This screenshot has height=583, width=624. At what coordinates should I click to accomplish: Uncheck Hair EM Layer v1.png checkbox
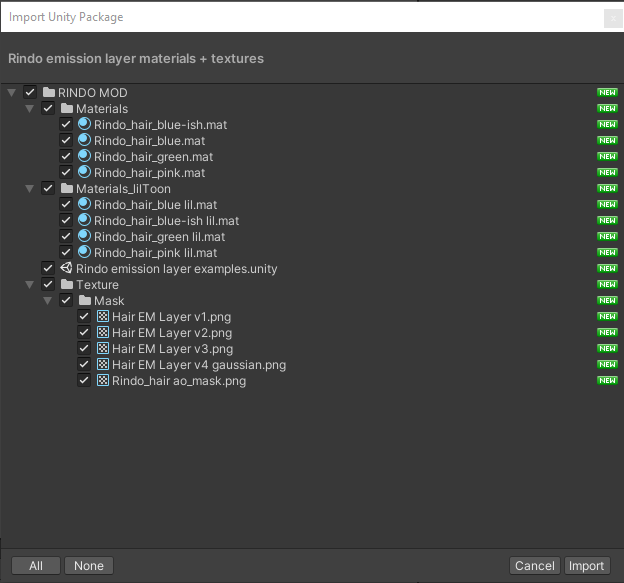coord(84,316)
